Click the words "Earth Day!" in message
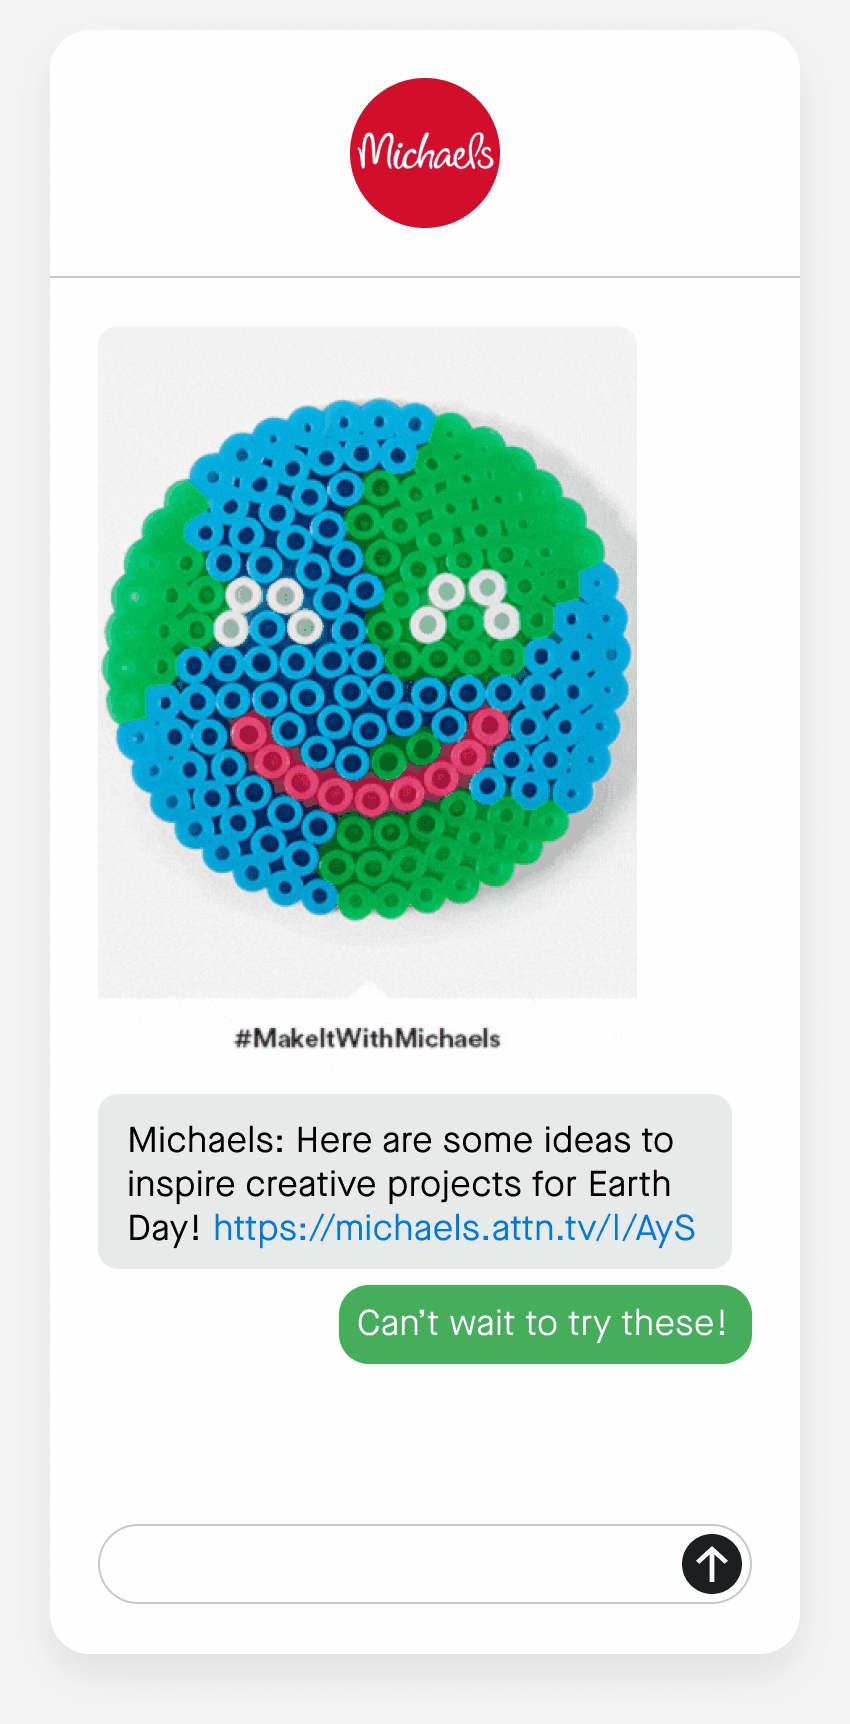 pos(400,1205)
